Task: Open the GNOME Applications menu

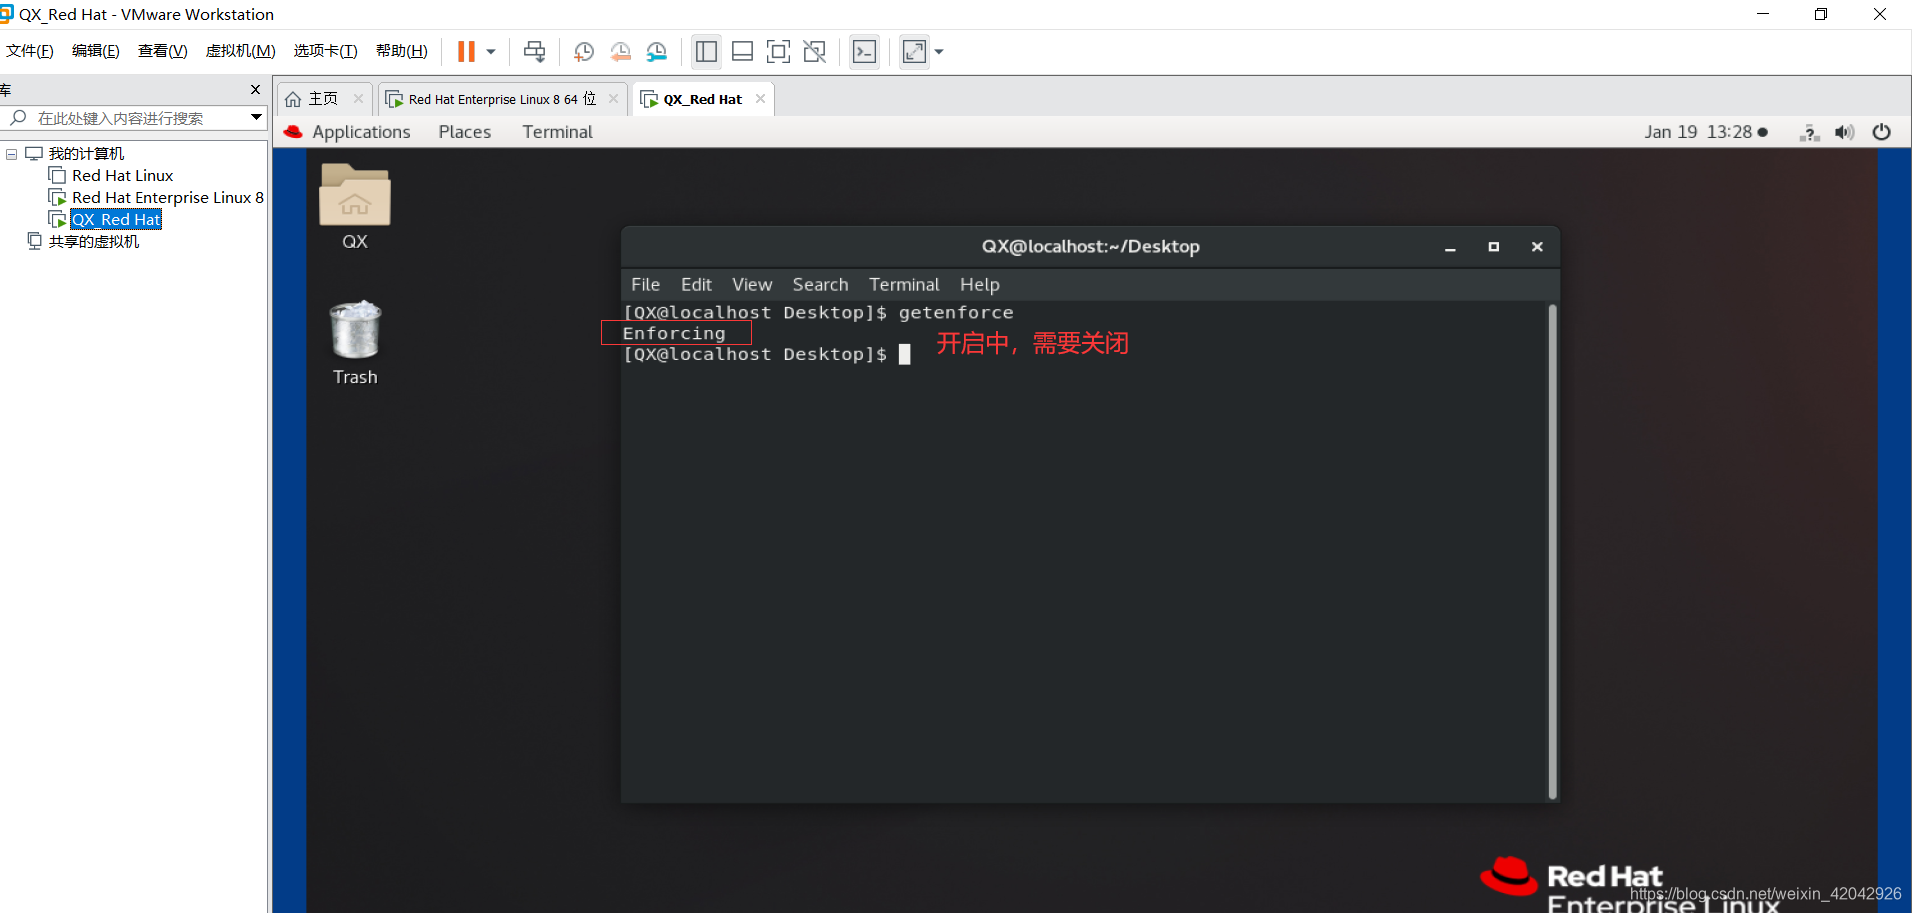Action: [x=361, y=132]
